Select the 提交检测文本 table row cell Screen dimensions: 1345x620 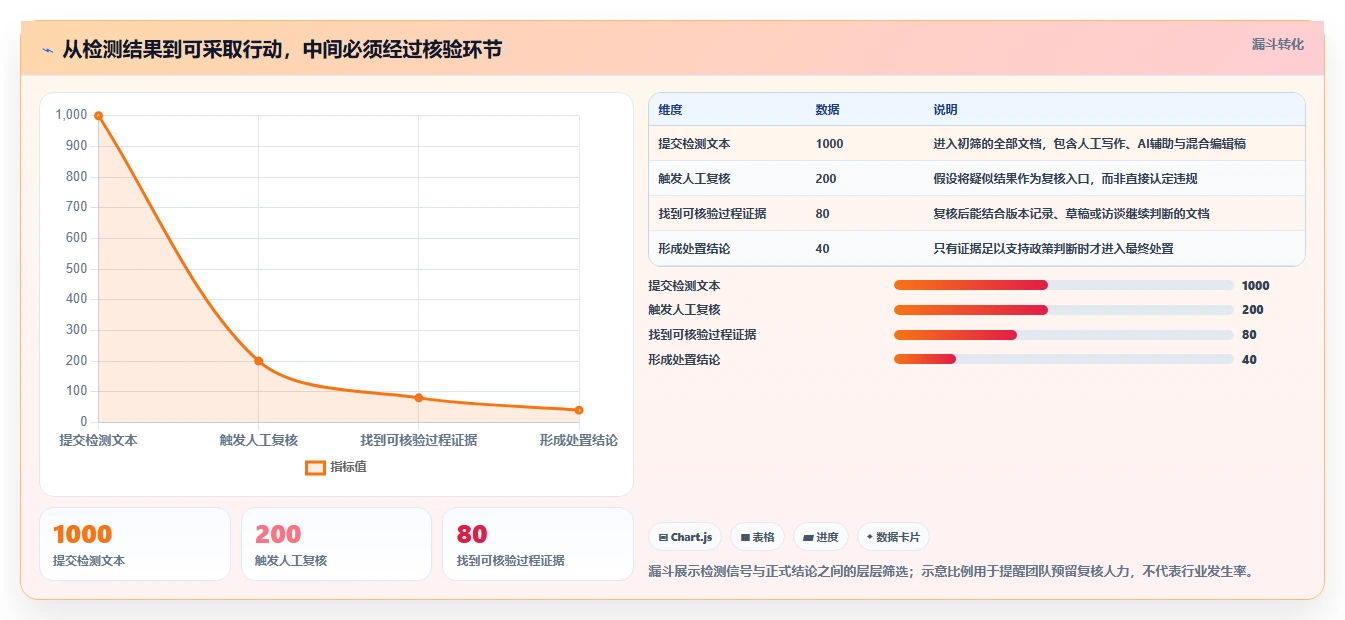694,144
